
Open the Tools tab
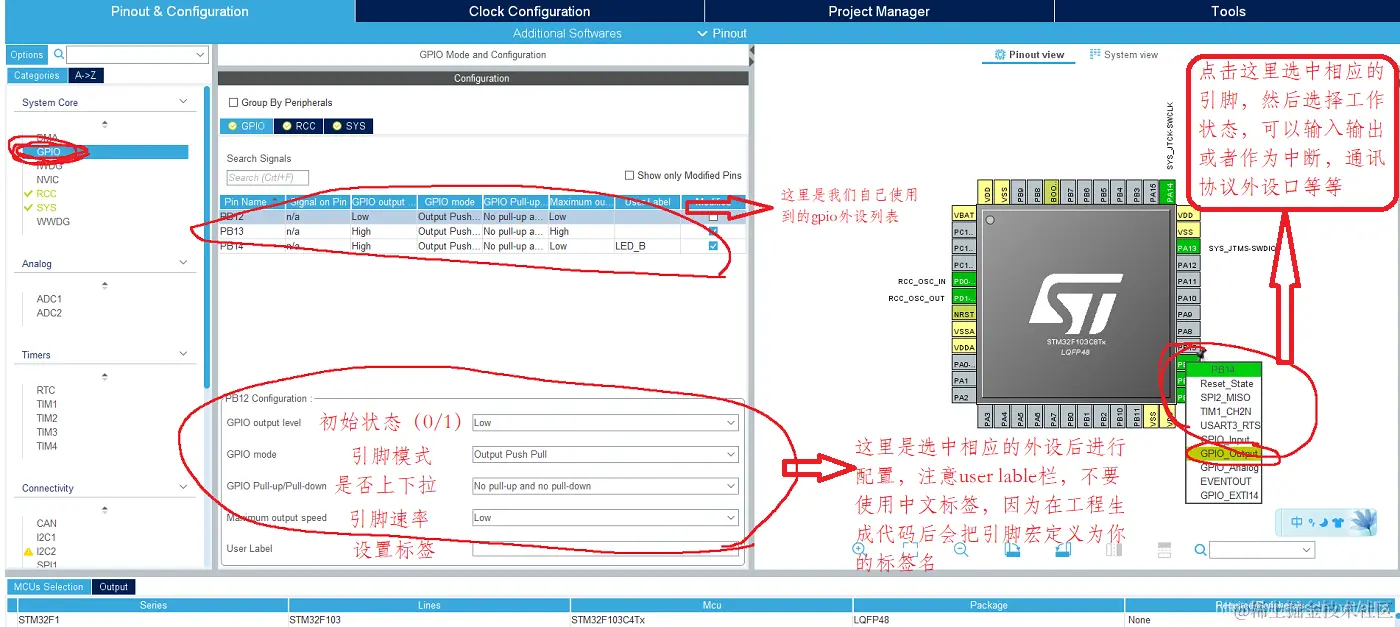[1227, 11]
